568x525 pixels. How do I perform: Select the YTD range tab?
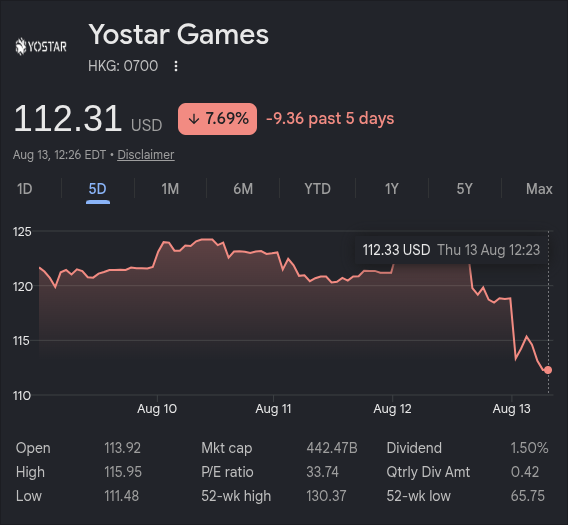click(317, 189)
